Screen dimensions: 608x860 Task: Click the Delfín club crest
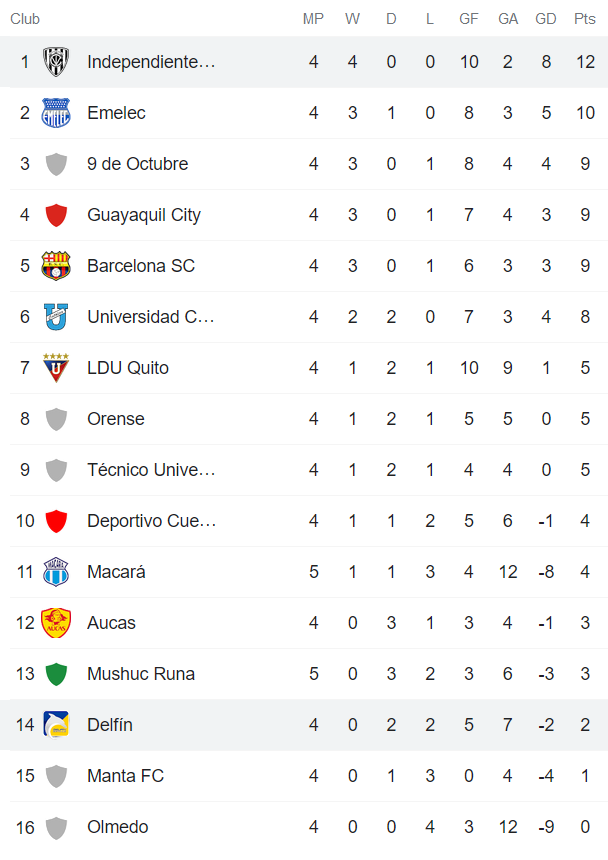pos(57,724)
